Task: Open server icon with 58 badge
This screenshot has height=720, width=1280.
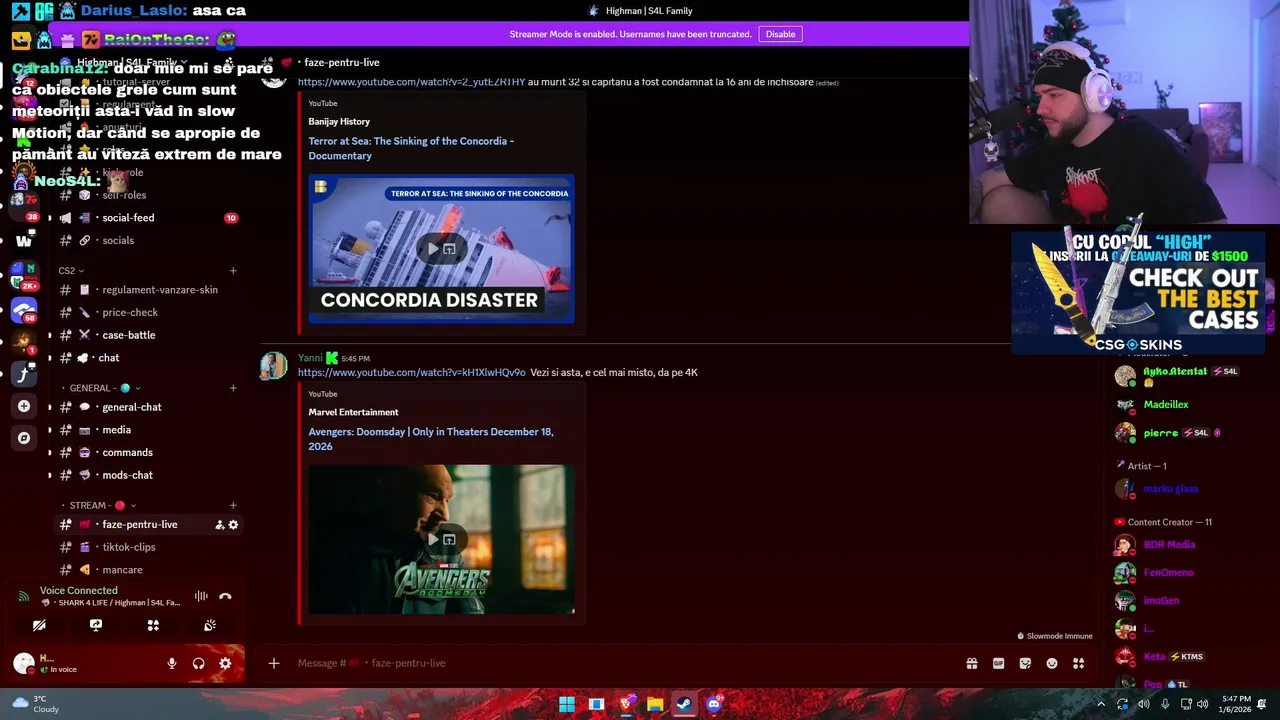Action: click(24, 309)
